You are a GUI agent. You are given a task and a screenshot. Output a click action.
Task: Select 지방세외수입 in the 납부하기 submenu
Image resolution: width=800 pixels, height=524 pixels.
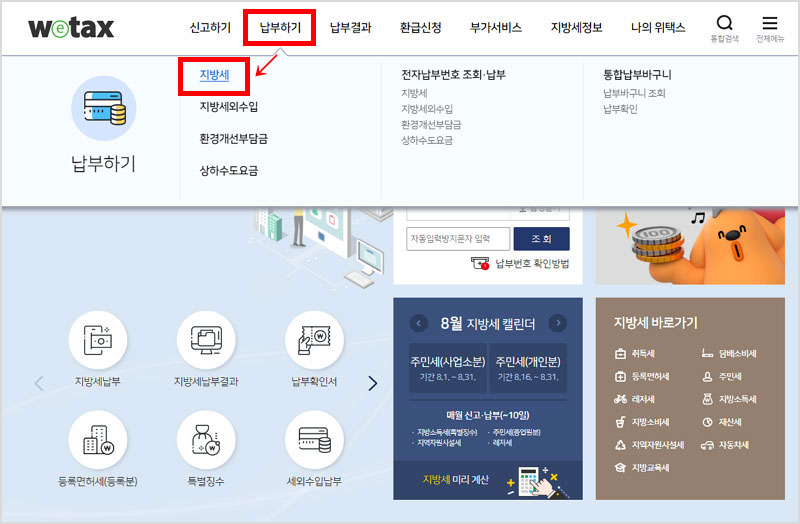click(x=229, y=107)
